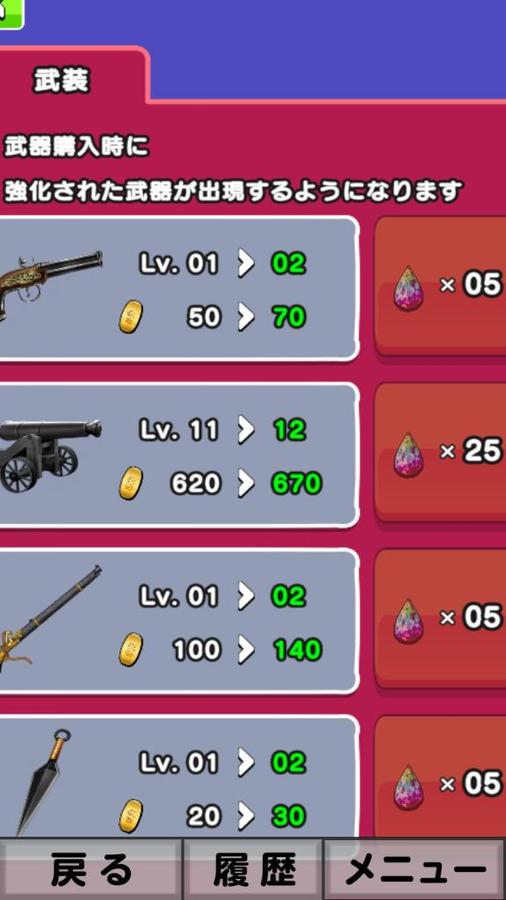The height and width of the screenshot is (900, 506).
Task: Click the arrow between 20 and 30
Action: pyautogui.click(x=246, y=817)
